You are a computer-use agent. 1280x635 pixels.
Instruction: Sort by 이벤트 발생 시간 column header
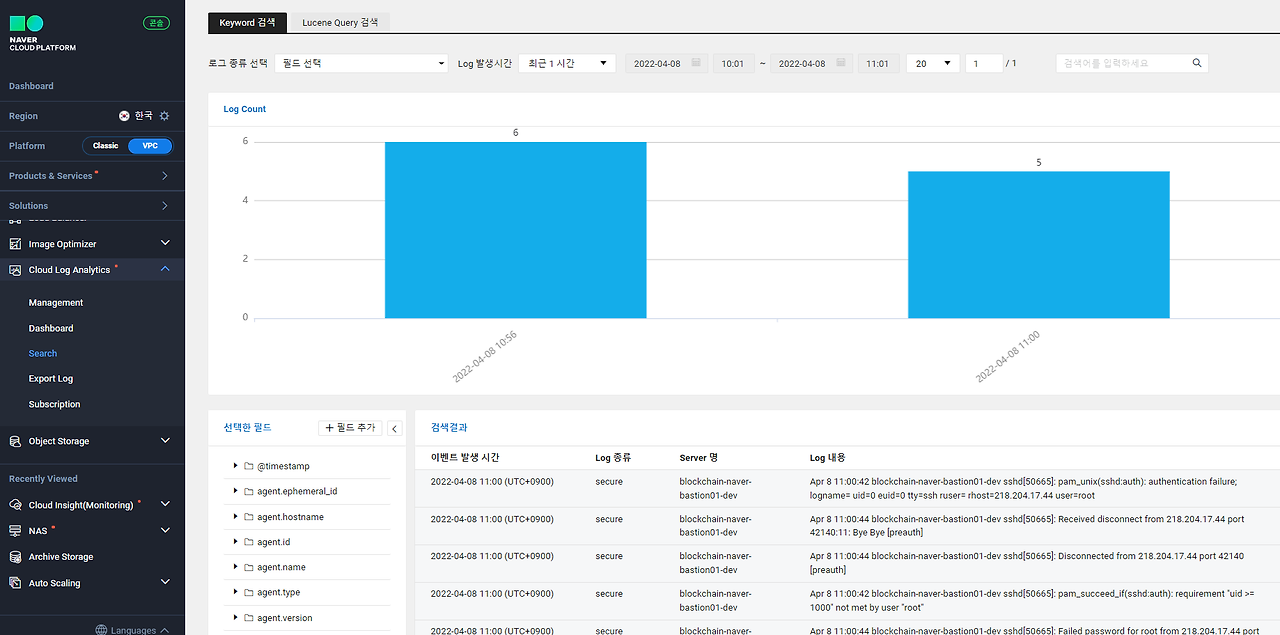pyautogui.click(x=465, y=458)
